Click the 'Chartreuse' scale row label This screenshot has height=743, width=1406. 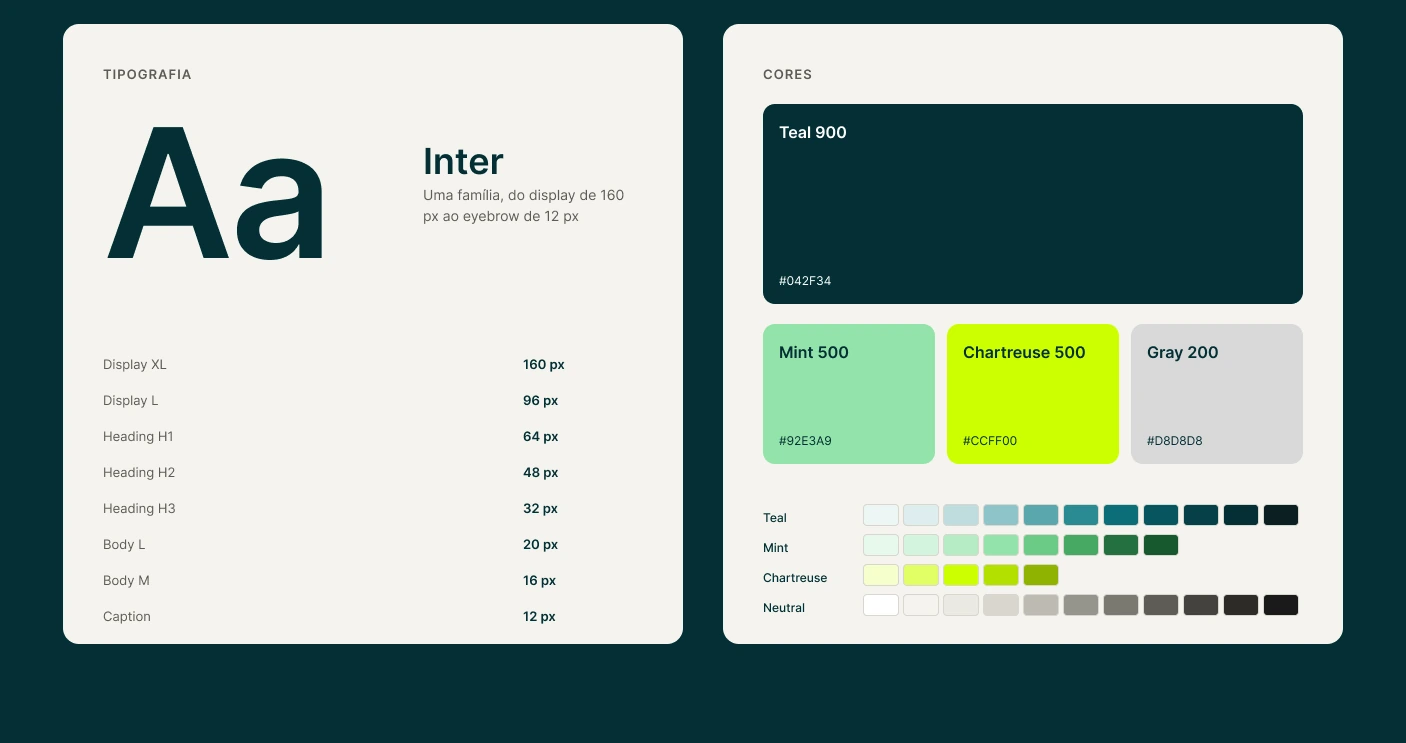(795, 578)
